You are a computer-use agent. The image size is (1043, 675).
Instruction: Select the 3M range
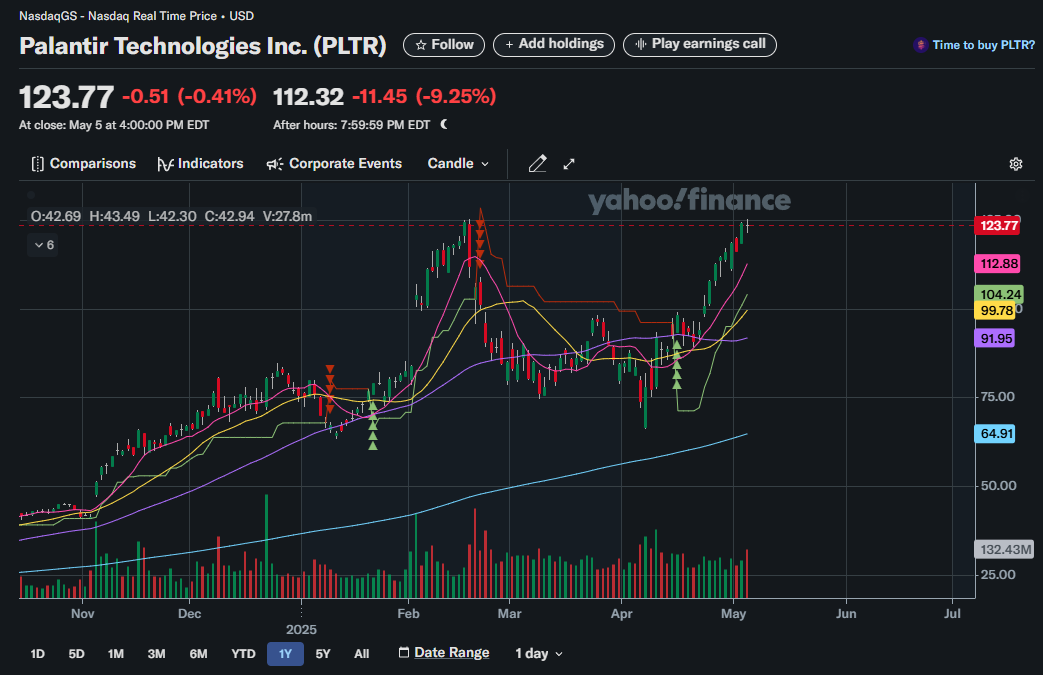click(156, 654)
